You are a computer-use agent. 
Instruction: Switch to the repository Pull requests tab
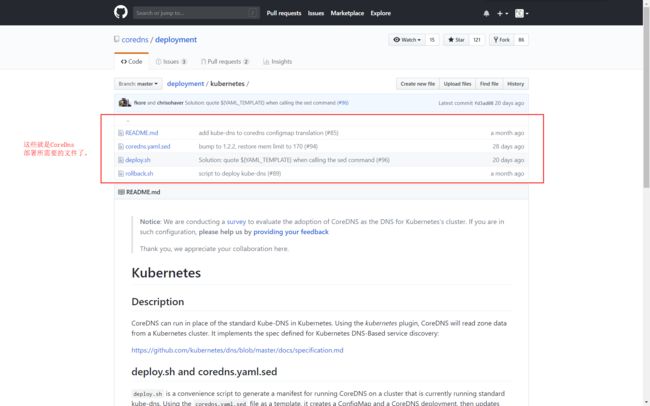225,61
